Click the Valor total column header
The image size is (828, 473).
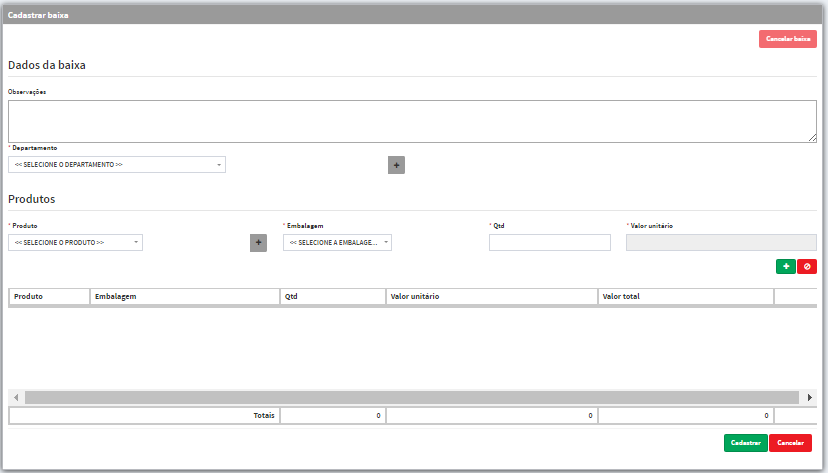(686, 297)
